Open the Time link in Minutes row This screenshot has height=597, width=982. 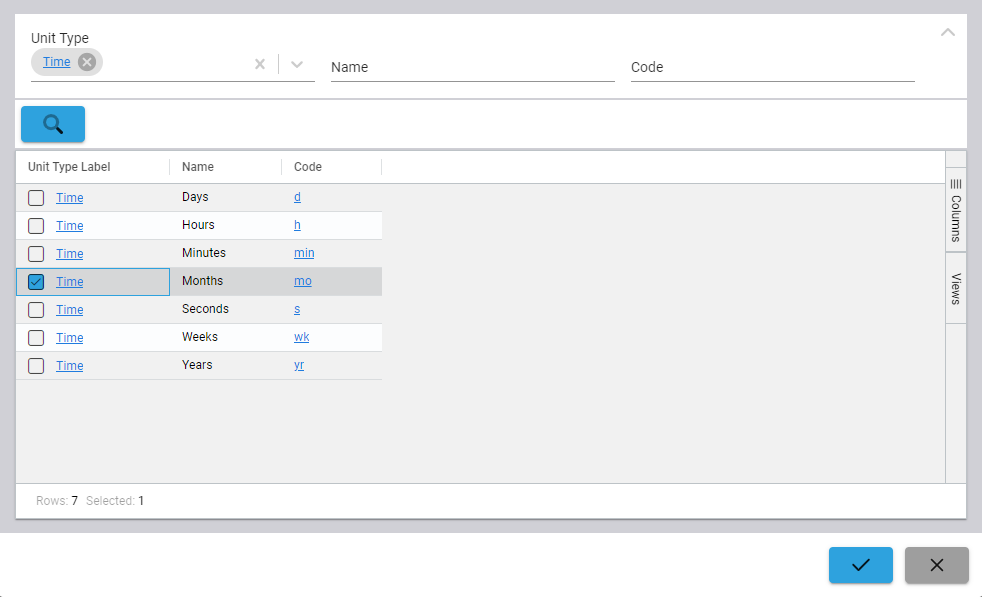click(x=70, y=254)
